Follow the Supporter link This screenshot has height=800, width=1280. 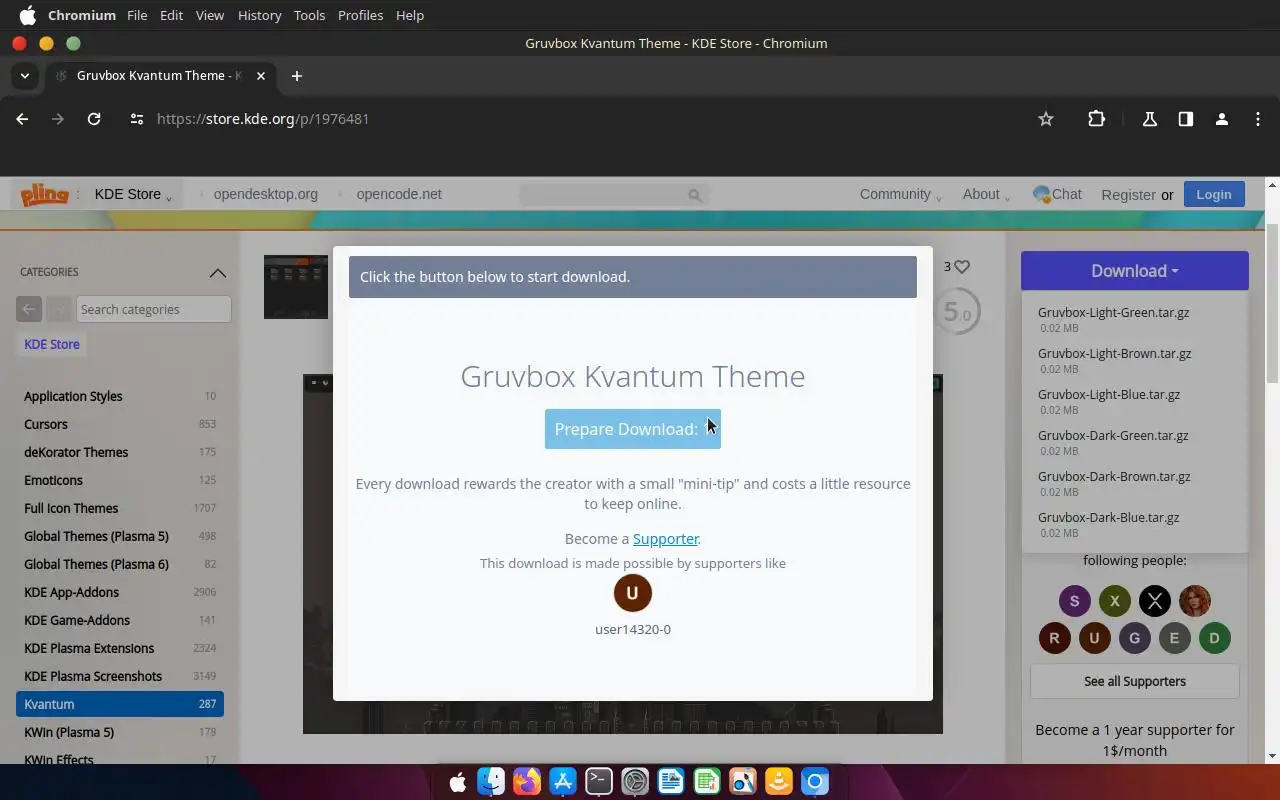pyautogui.click(x=665, y=539)
